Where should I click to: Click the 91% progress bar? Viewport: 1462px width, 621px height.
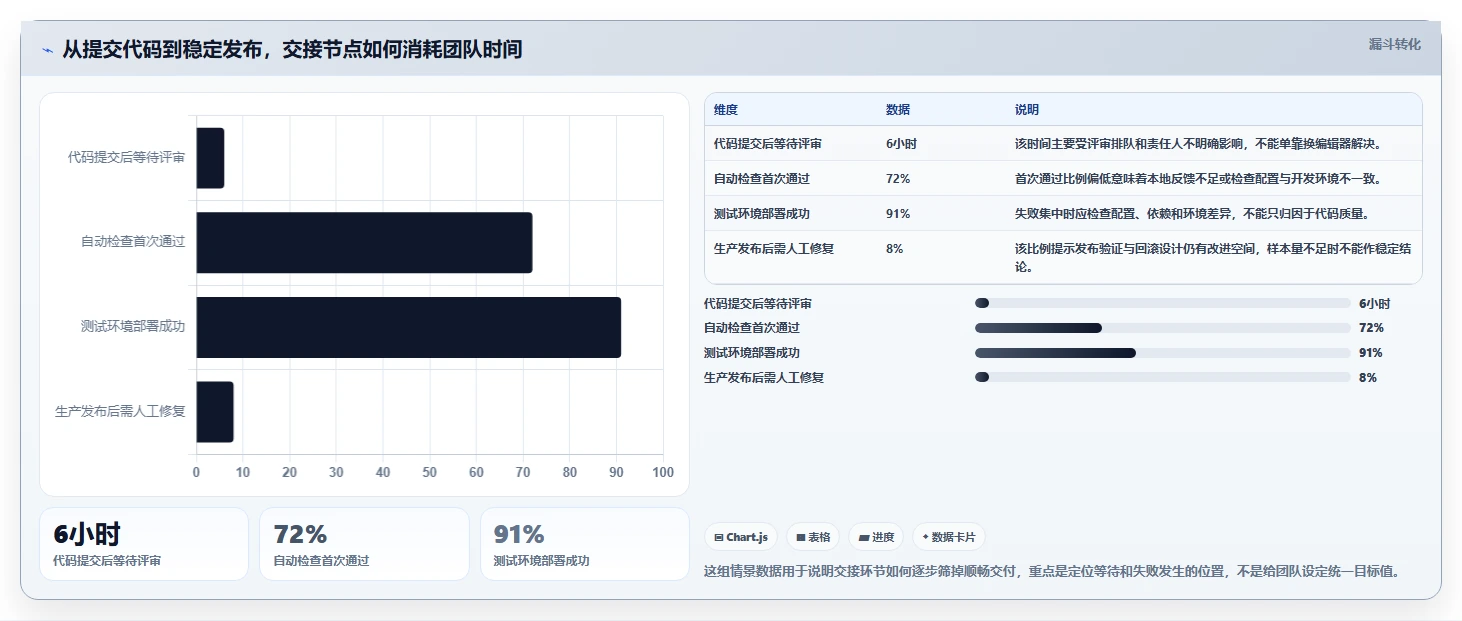click(x=1163, y=353)
